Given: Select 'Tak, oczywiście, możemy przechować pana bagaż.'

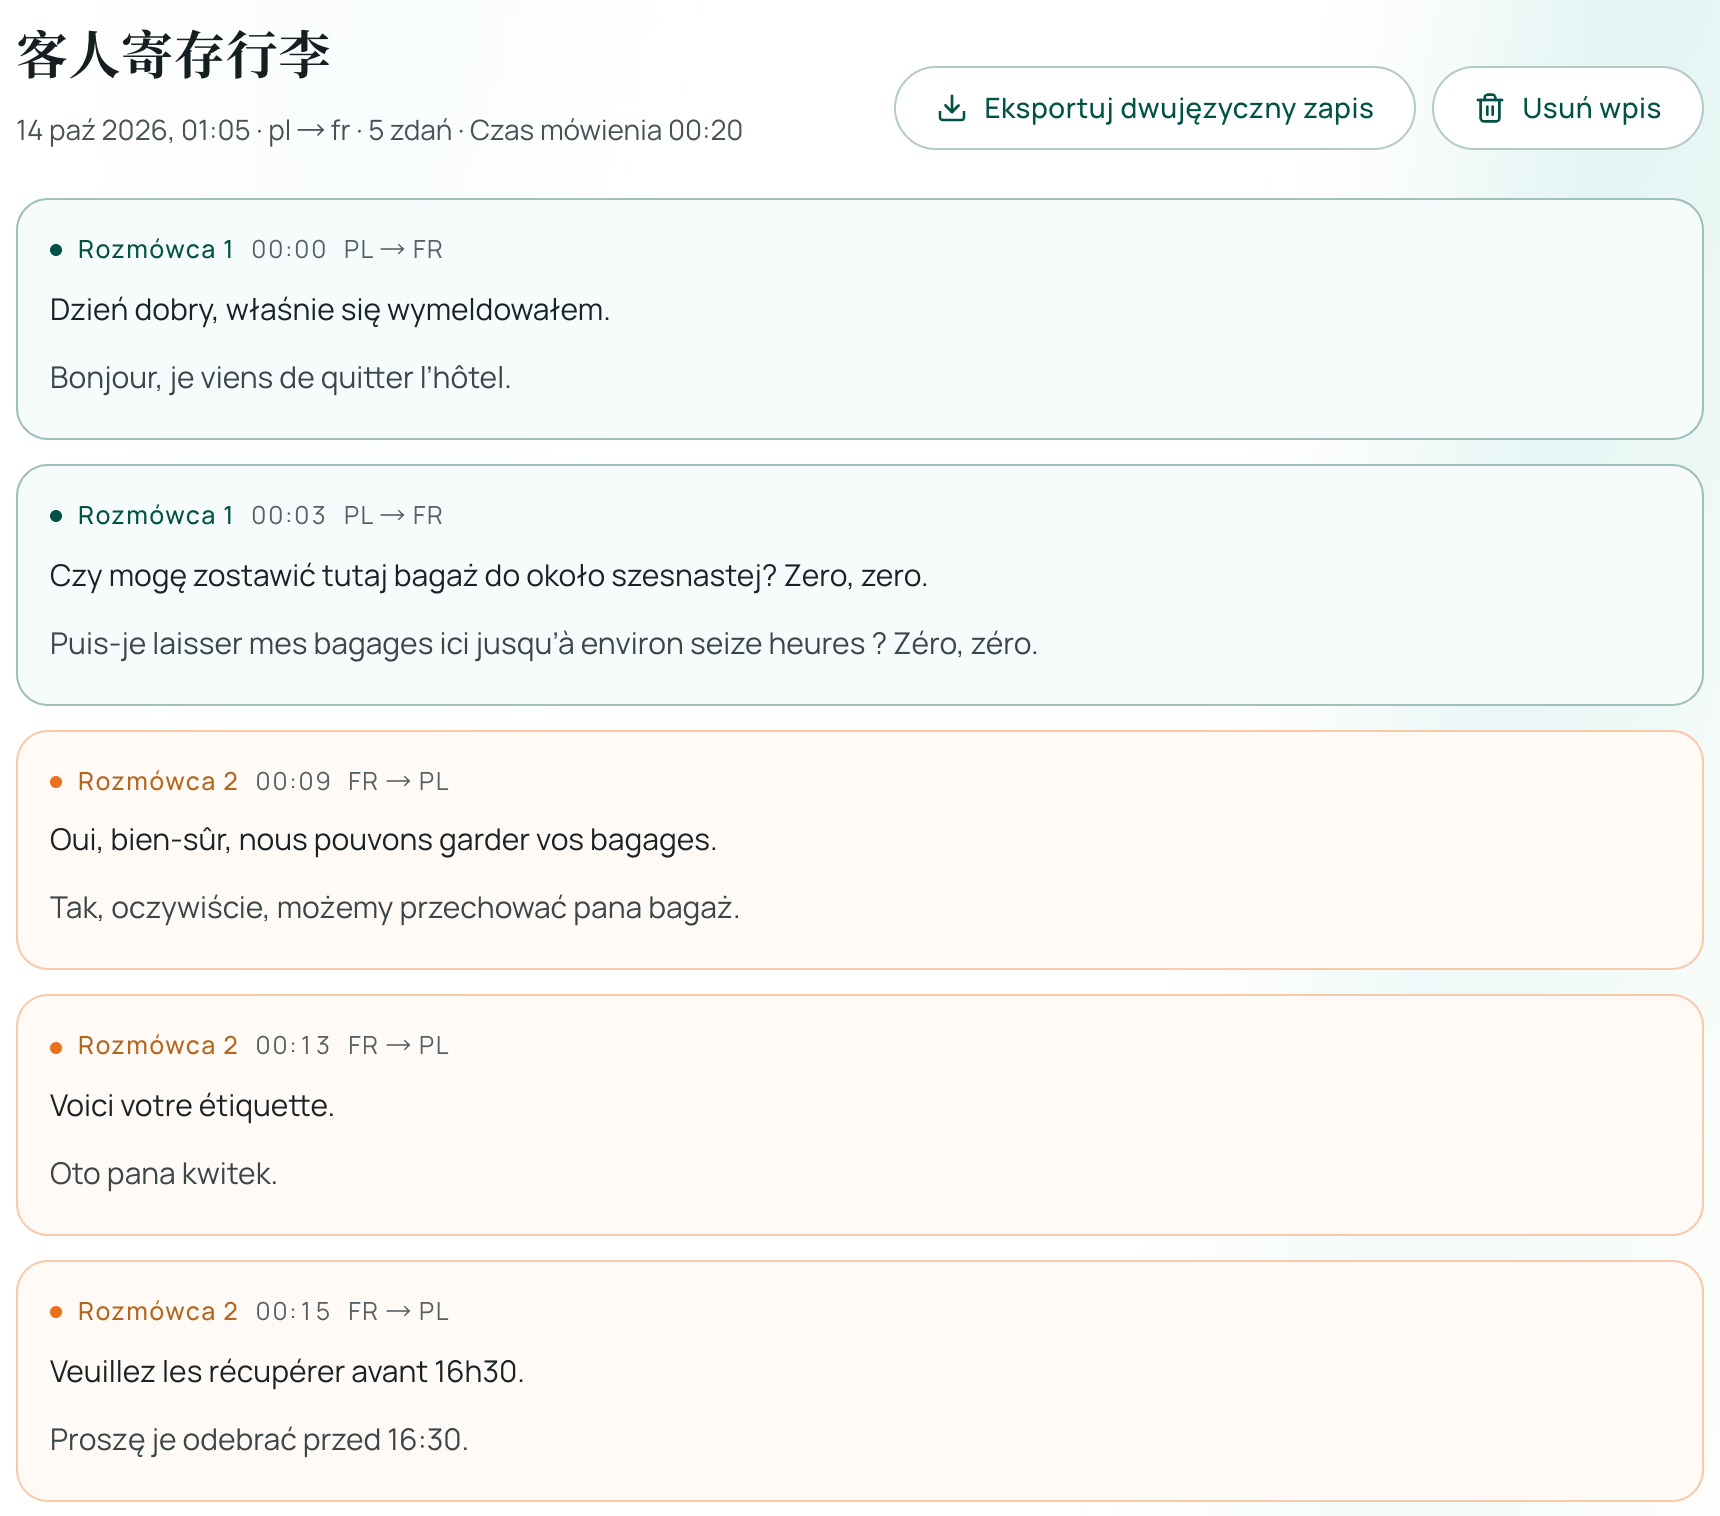Looking at the screenshot, I should click(x=395, y=908).
